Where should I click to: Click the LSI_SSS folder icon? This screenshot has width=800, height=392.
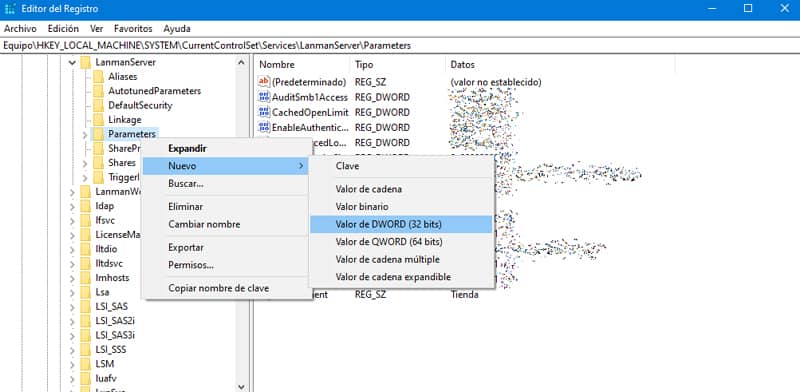tap(86, 350)
